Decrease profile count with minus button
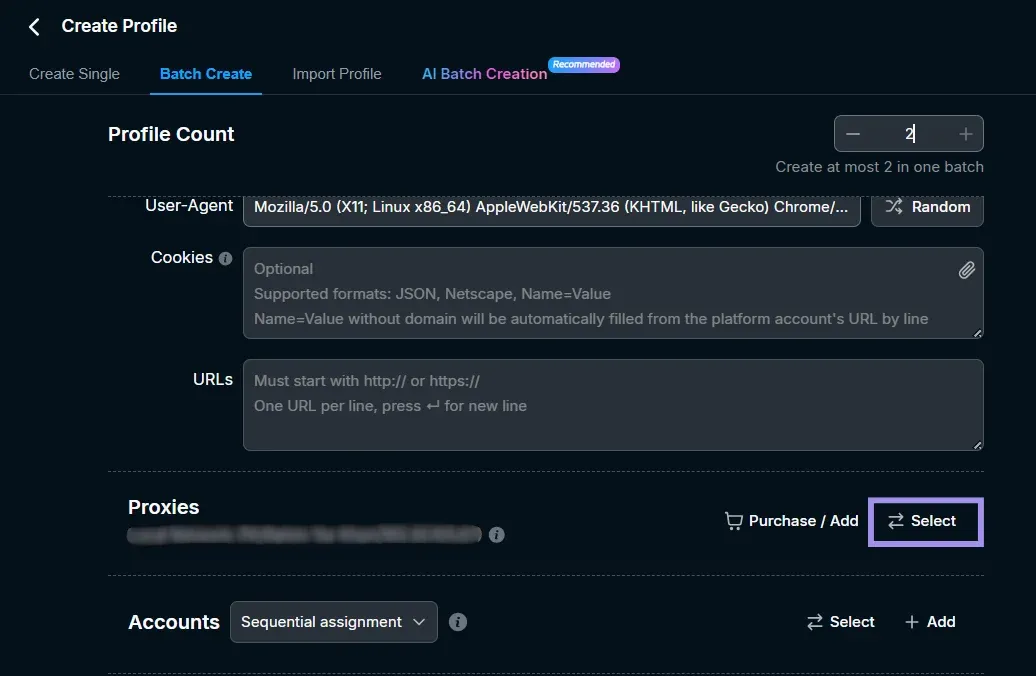The image size is (1036, 676). coord(853,134)
